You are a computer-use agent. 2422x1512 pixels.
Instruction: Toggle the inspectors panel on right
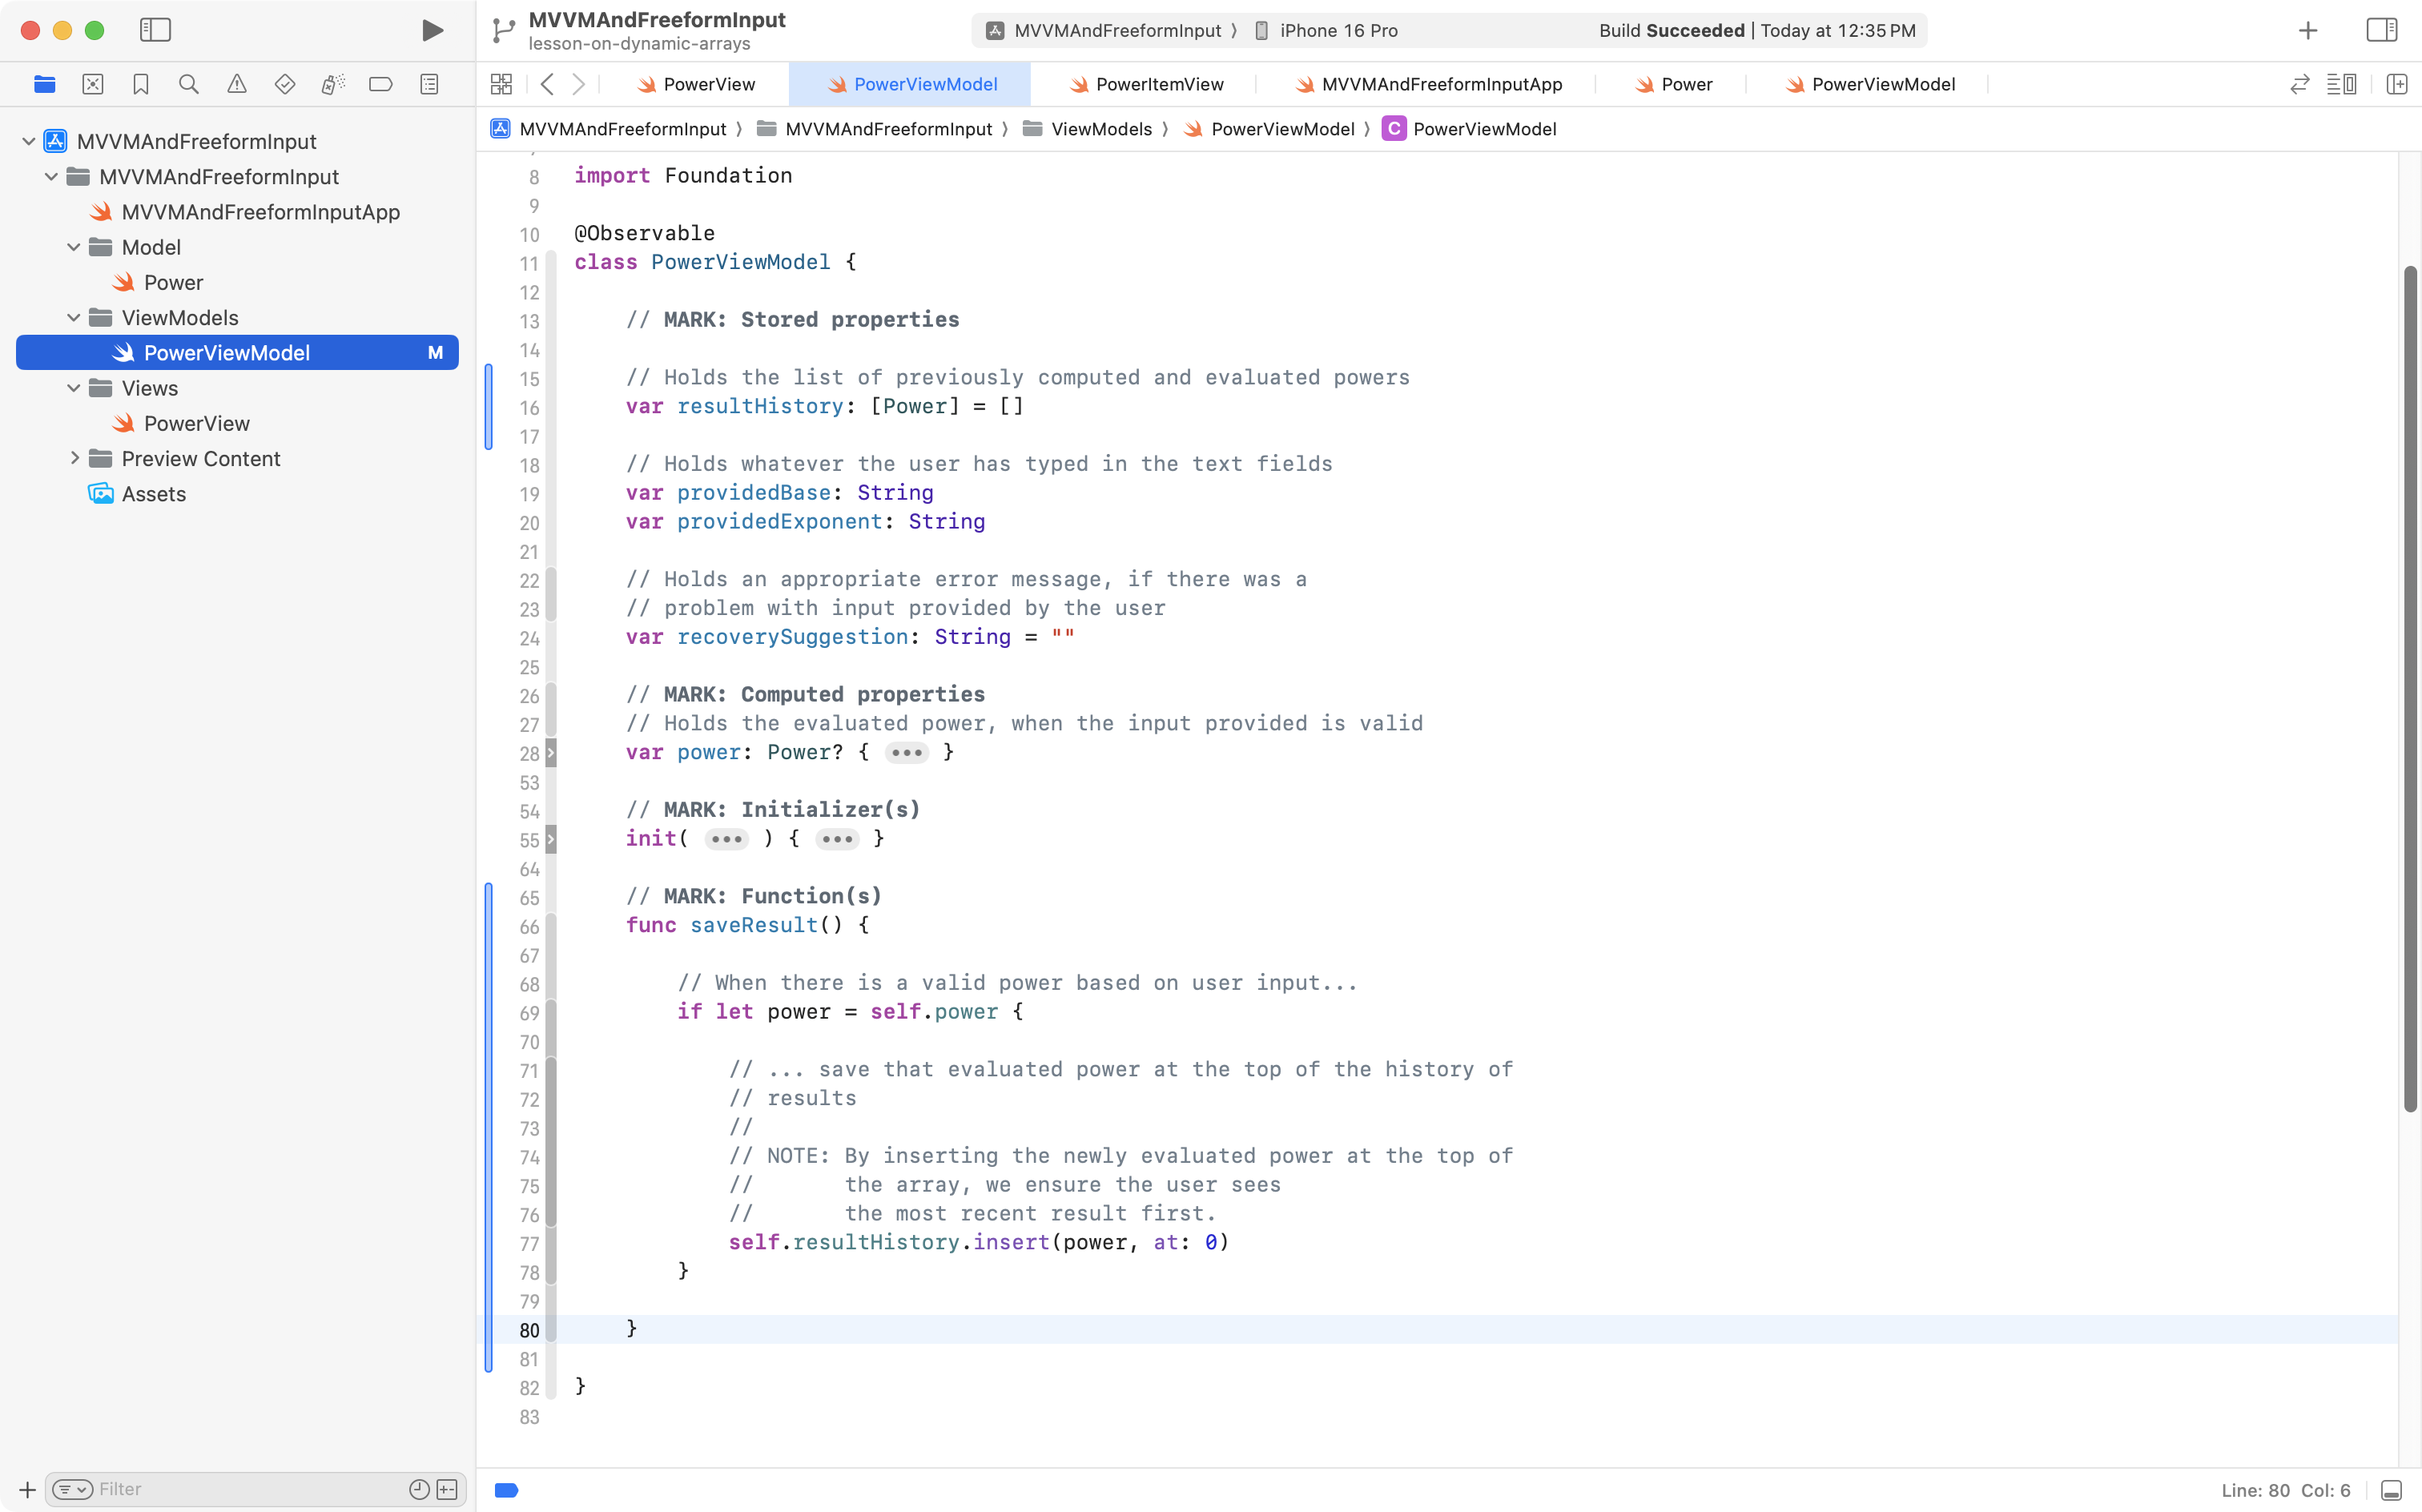click(2381, 30)
